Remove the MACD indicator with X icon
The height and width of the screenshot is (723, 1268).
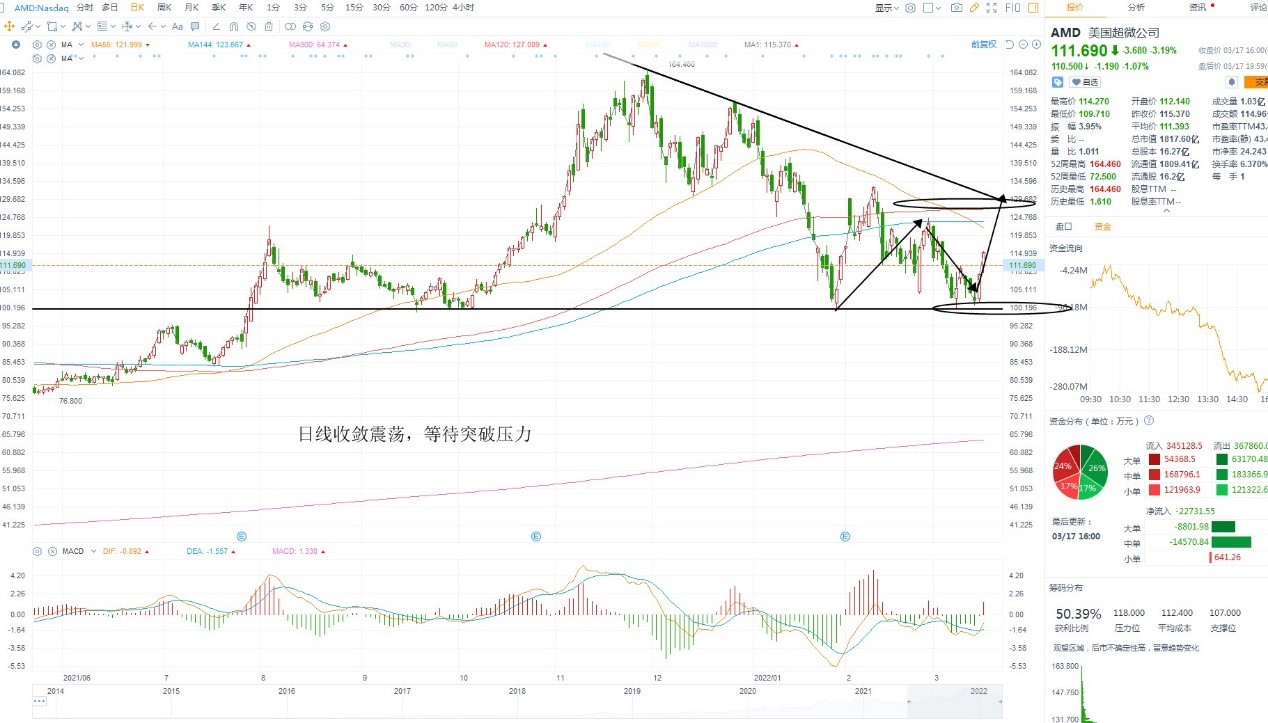click(x=52, y=551)
